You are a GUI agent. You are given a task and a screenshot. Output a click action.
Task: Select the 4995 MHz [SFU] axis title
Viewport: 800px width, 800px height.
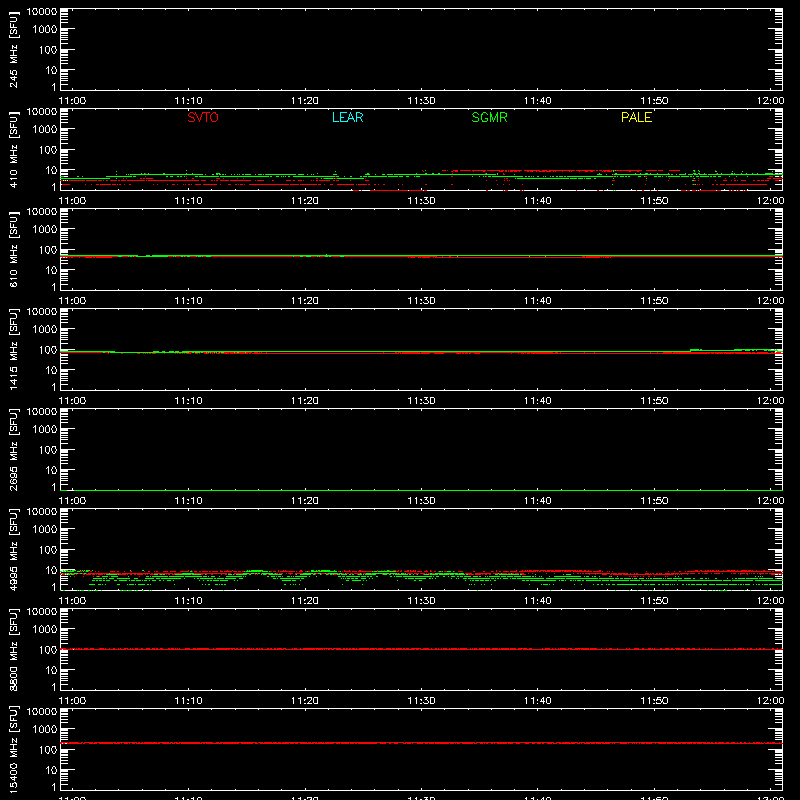13,549
